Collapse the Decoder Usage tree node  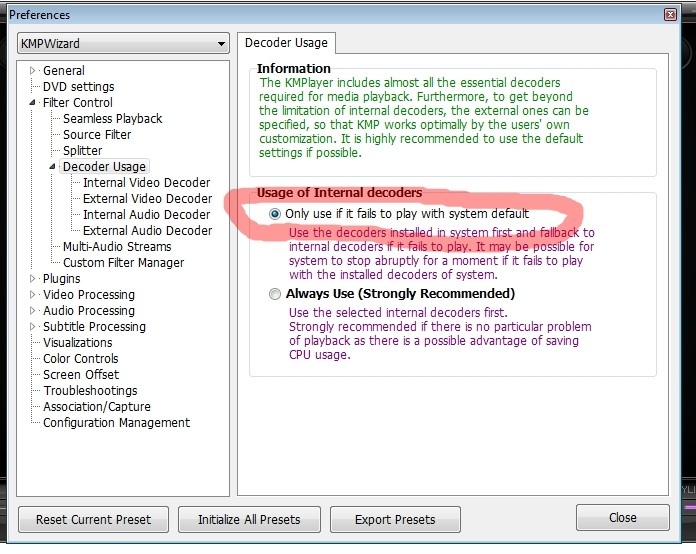pyautogui.click(x=52, y=166)
